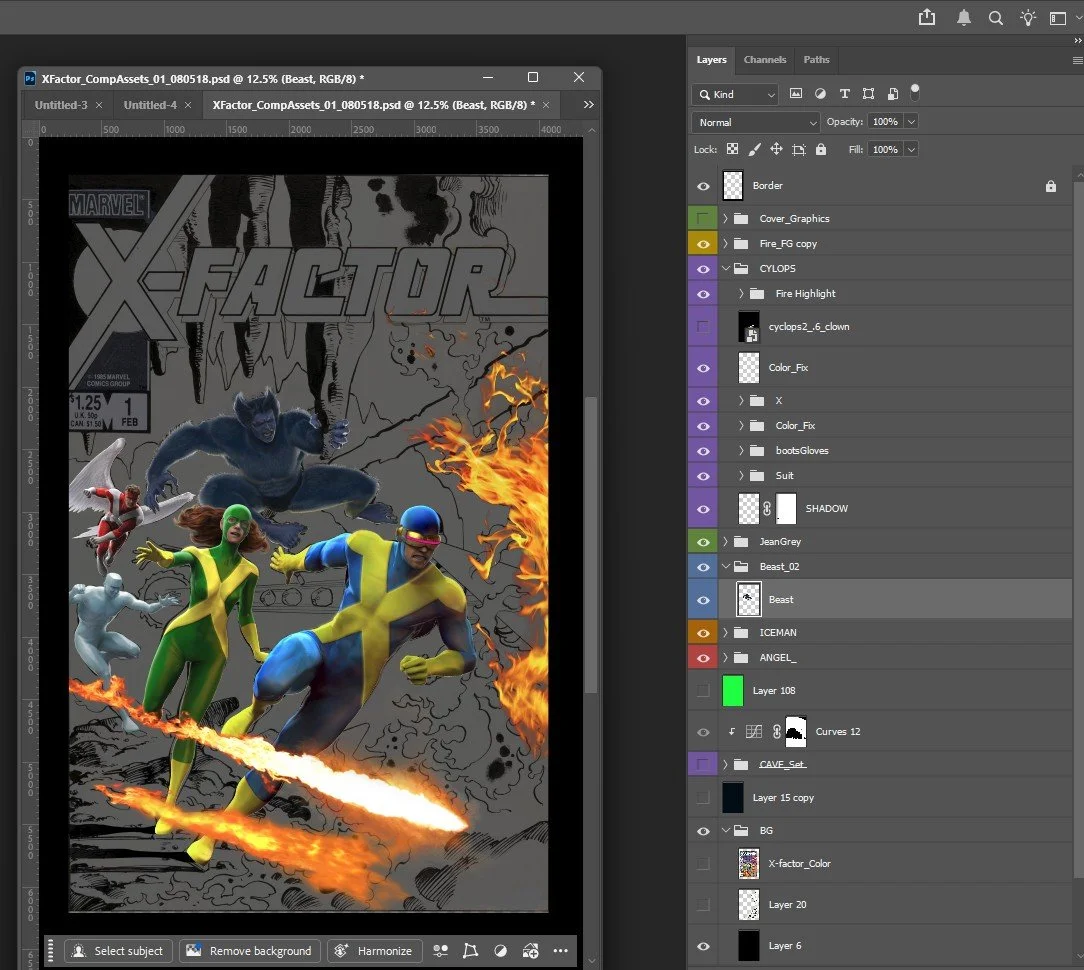The height and width of the screenshot is (970, 1084).
Task: Show Layer 108 visibility
Action: coord(703,691)
